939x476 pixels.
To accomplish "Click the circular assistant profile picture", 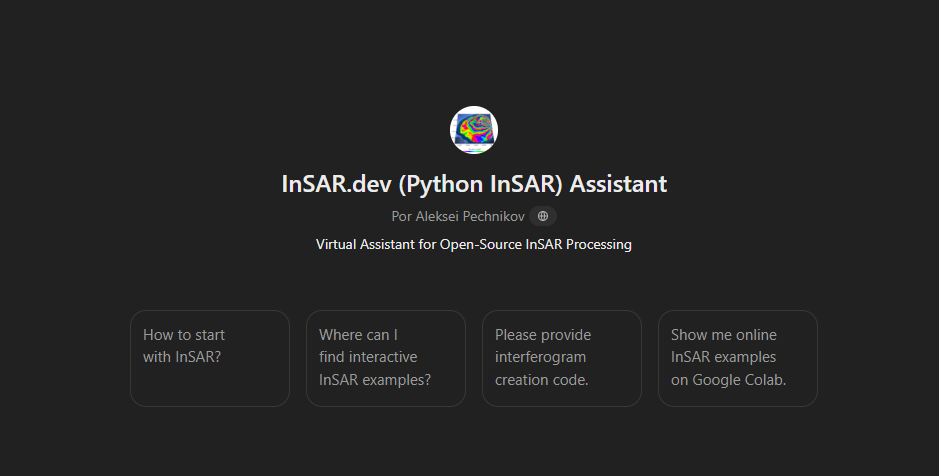I will pos(473,130).
